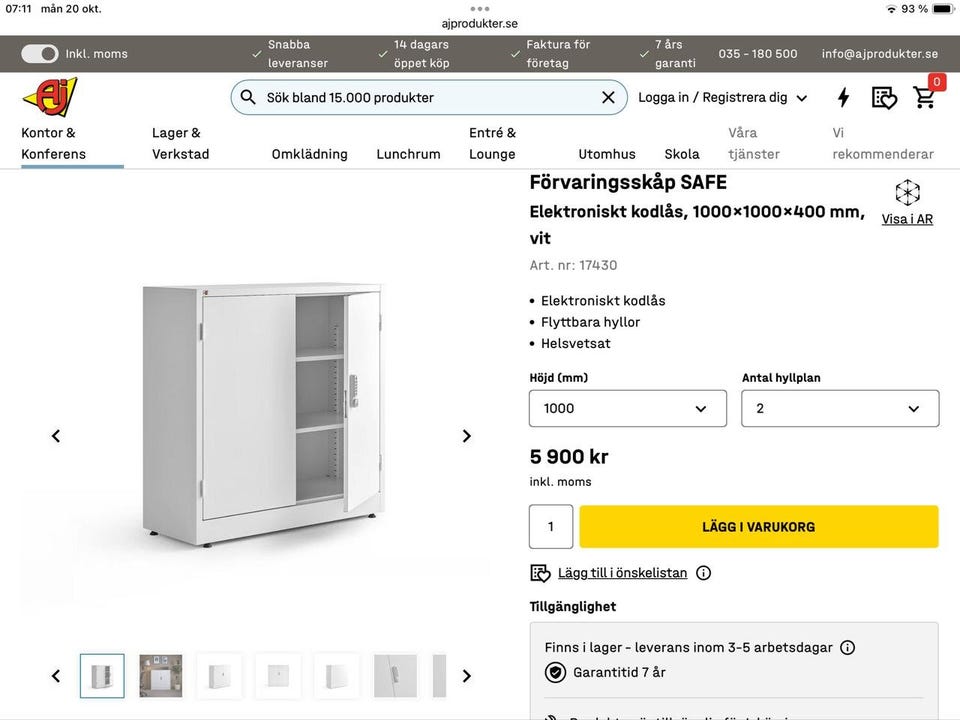Click the magnifying glass search icon
The image size is (960, 720).
249,97
